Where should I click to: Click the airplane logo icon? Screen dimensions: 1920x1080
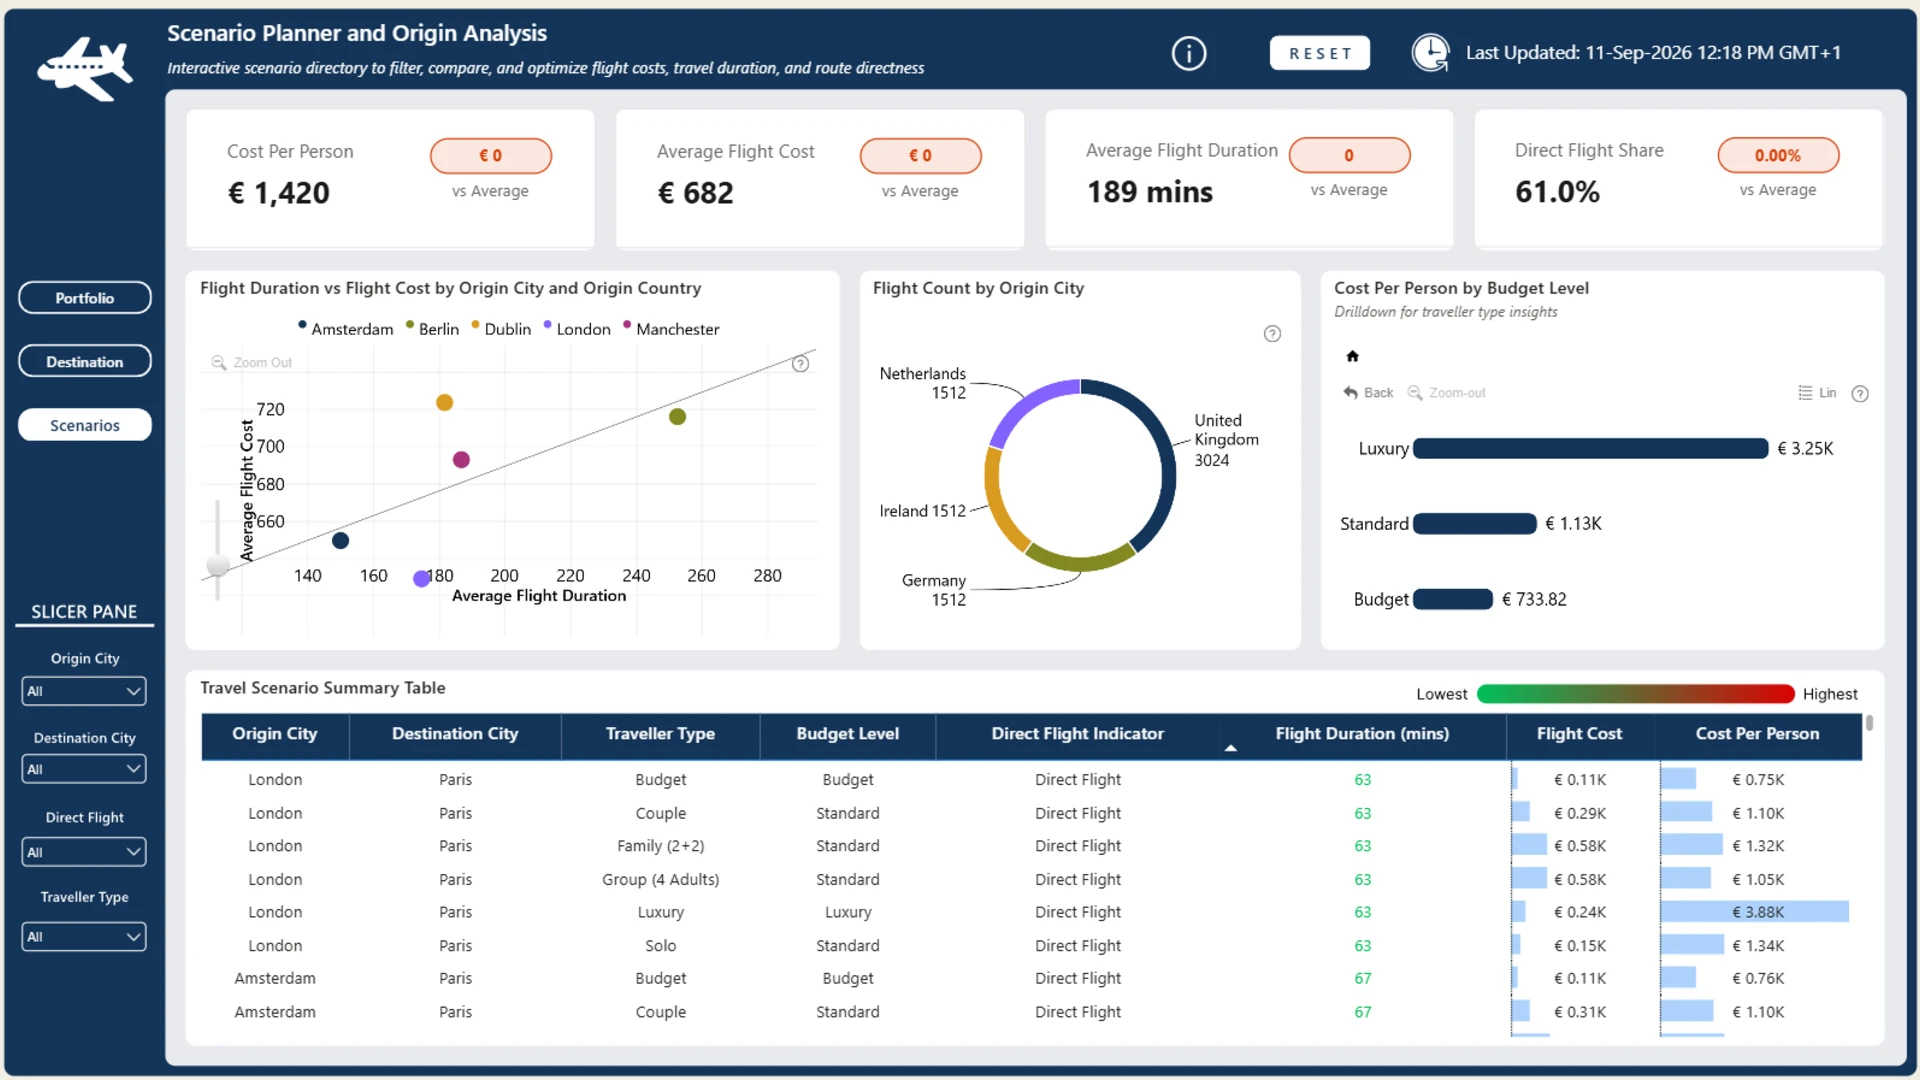[85, 68]
